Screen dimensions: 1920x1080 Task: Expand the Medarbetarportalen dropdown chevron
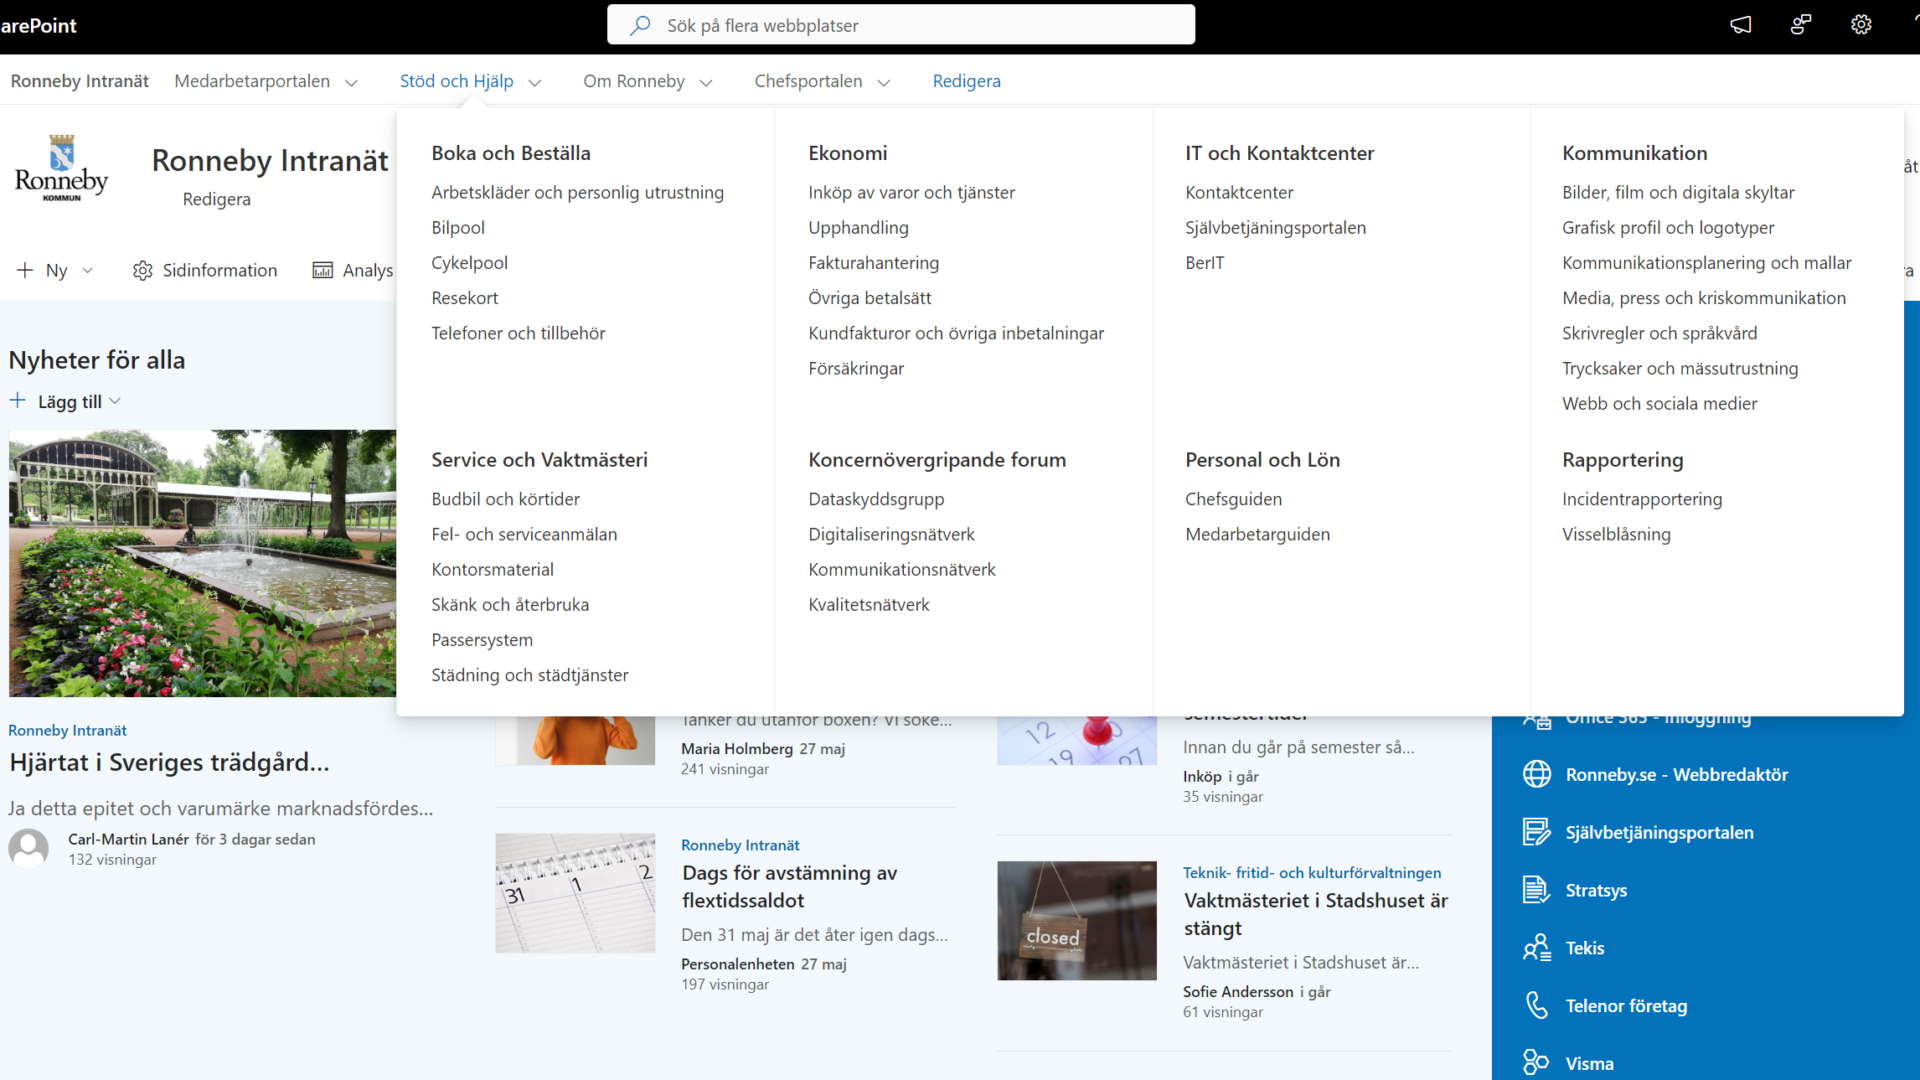(351, 83)
